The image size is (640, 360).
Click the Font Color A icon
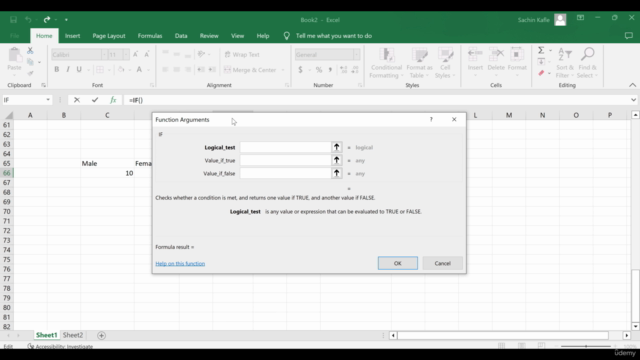[139, 69]
